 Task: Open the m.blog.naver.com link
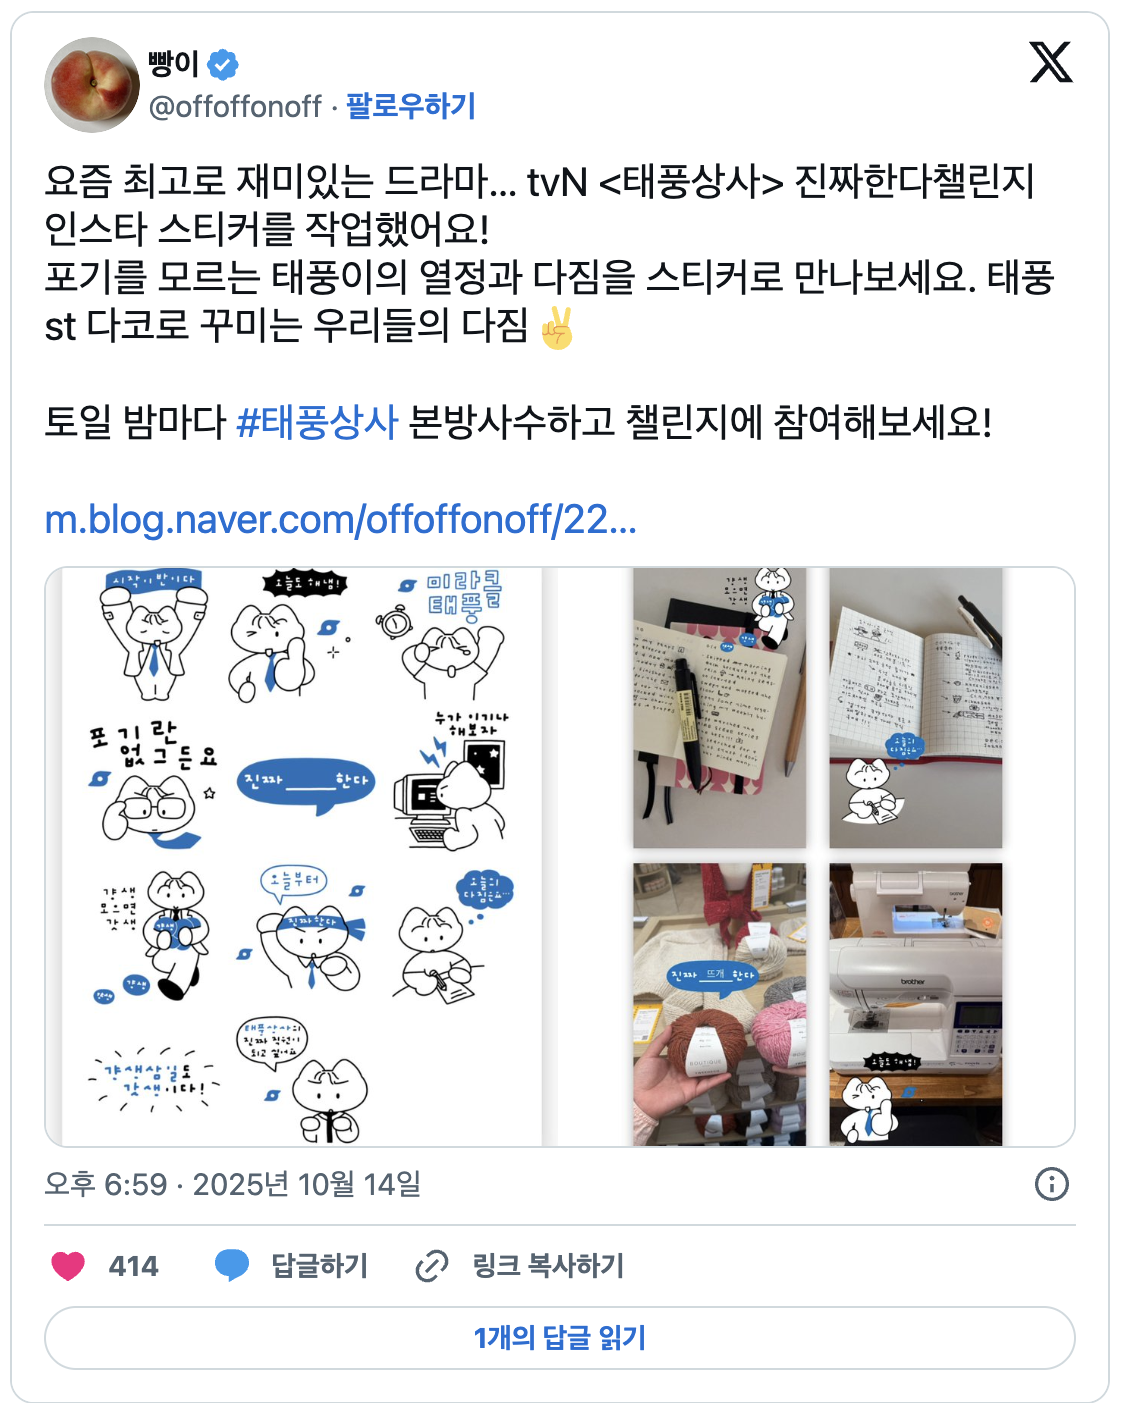click(x=340, y=520)
